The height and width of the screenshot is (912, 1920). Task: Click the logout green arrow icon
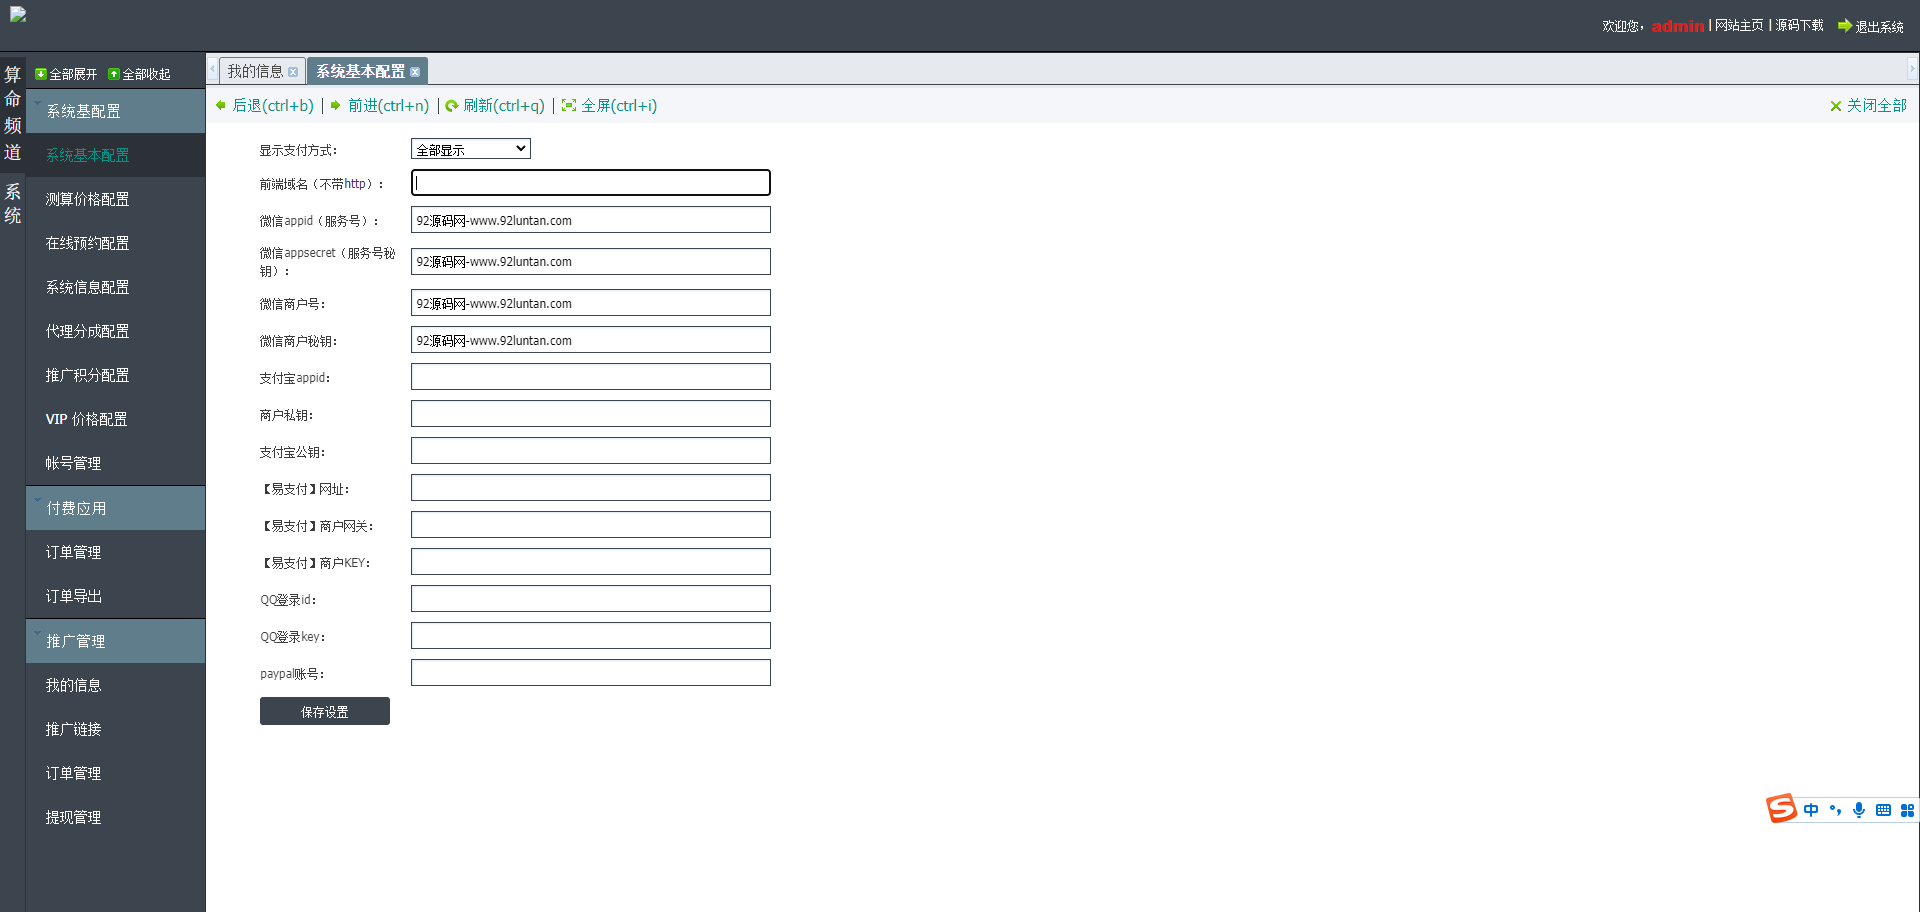(1845, 26)
